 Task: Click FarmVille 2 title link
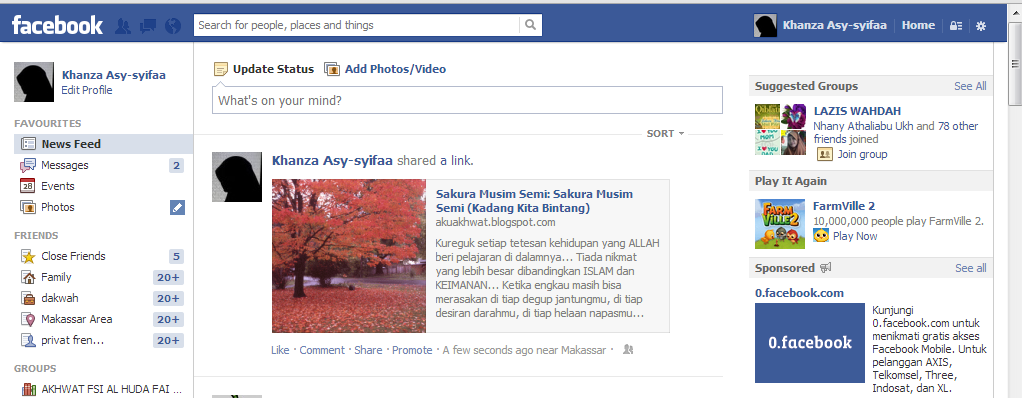844,206
